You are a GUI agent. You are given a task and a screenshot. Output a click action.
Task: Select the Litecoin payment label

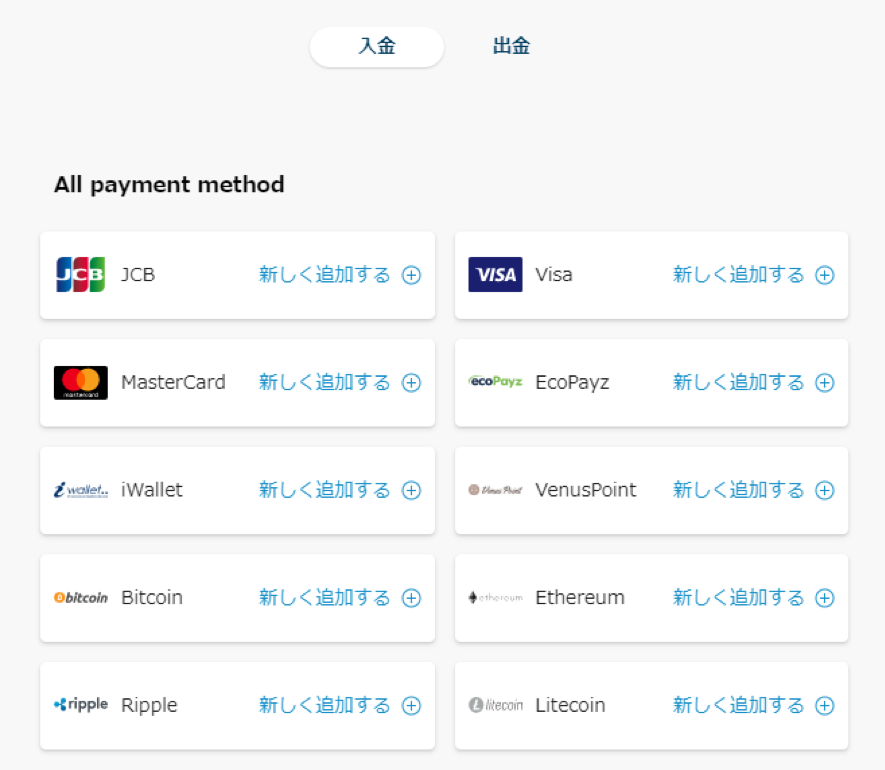point(570,705)
